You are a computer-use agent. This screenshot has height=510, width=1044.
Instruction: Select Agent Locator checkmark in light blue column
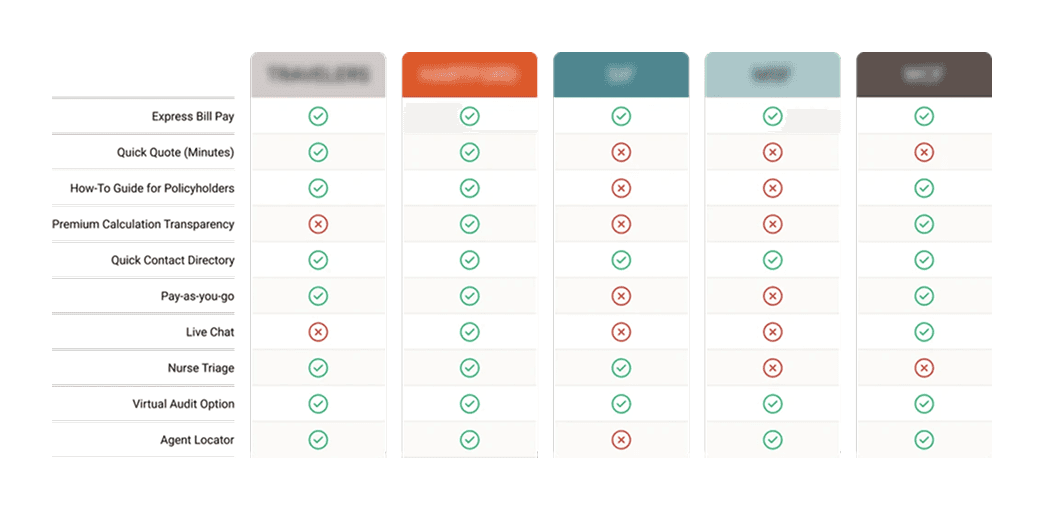772,439
